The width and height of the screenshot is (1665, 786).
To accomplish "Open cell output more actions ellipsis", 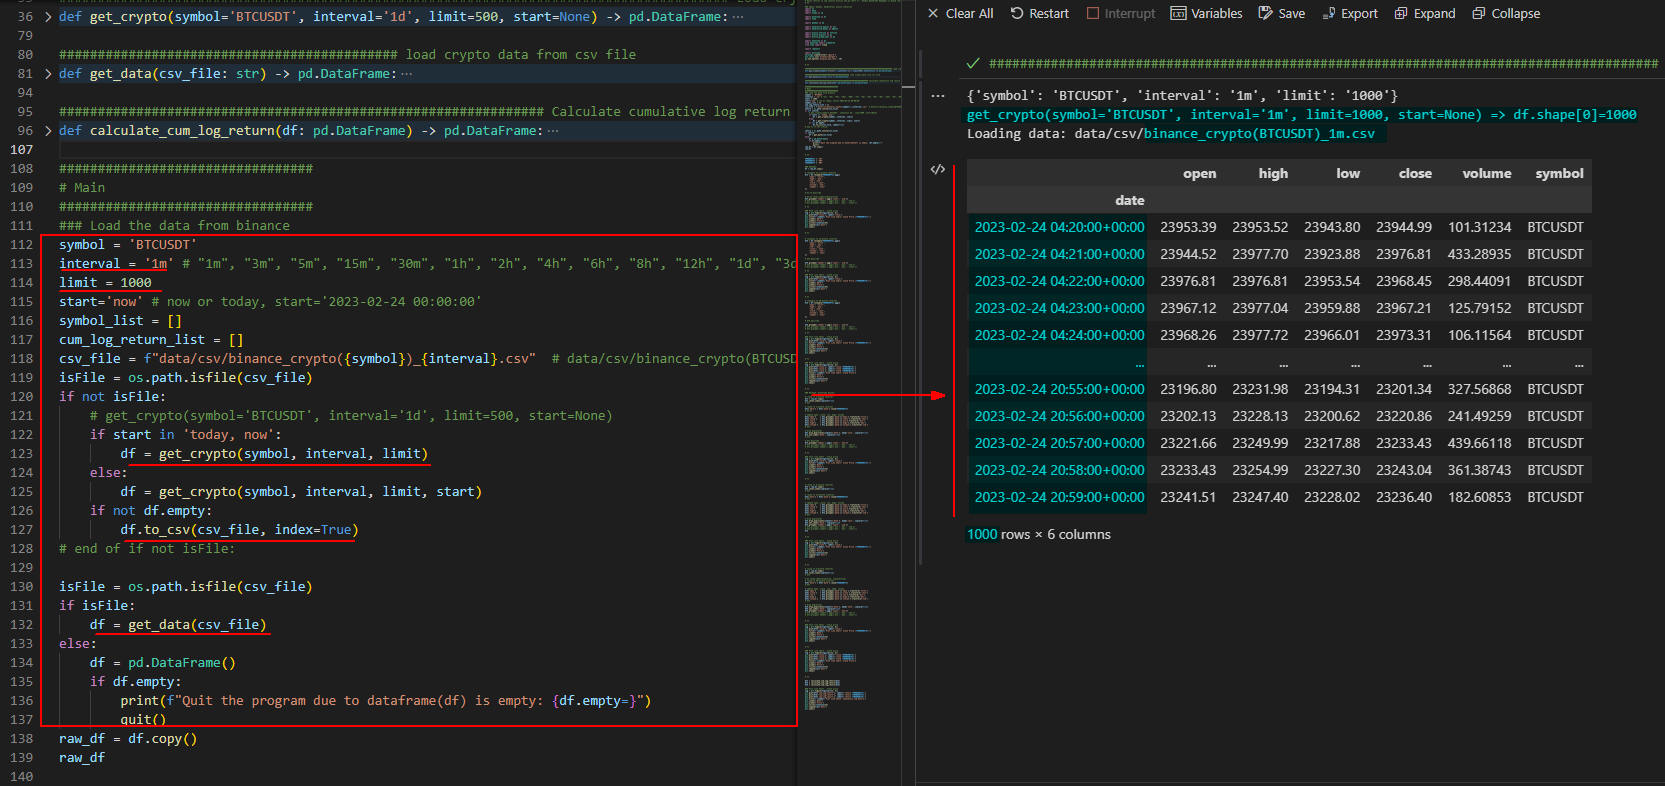I will [x=937, y=96].
